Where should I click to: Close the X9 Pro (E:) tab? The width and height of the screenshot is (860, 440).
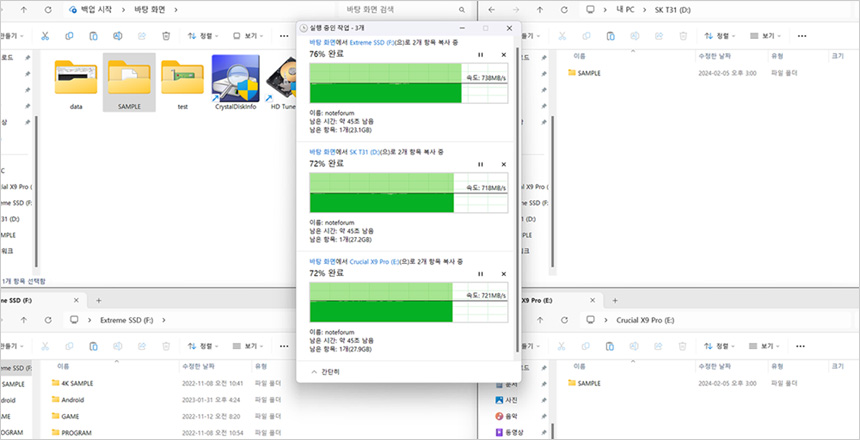592,301
